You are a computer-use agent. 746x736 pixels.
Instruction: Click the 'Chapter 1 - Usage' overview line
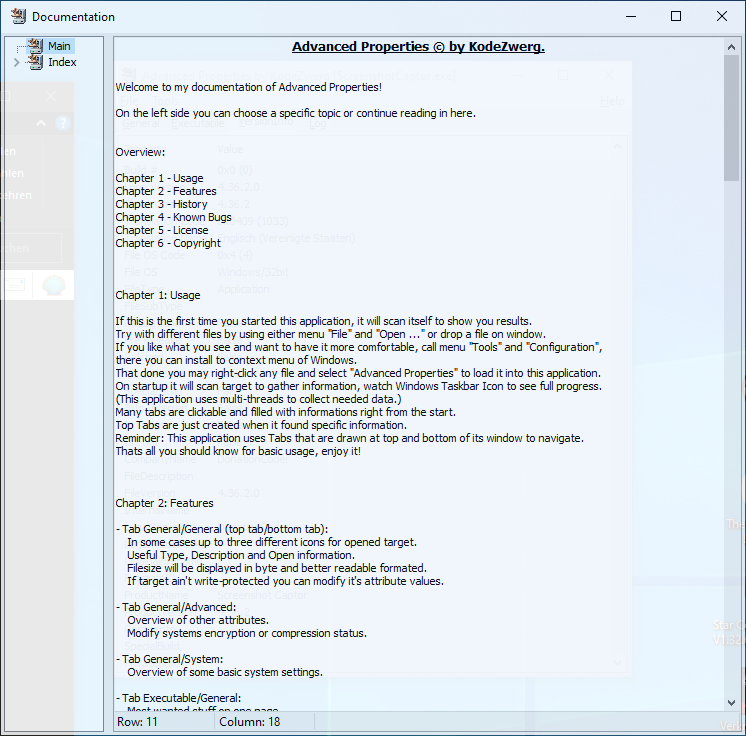159,178
